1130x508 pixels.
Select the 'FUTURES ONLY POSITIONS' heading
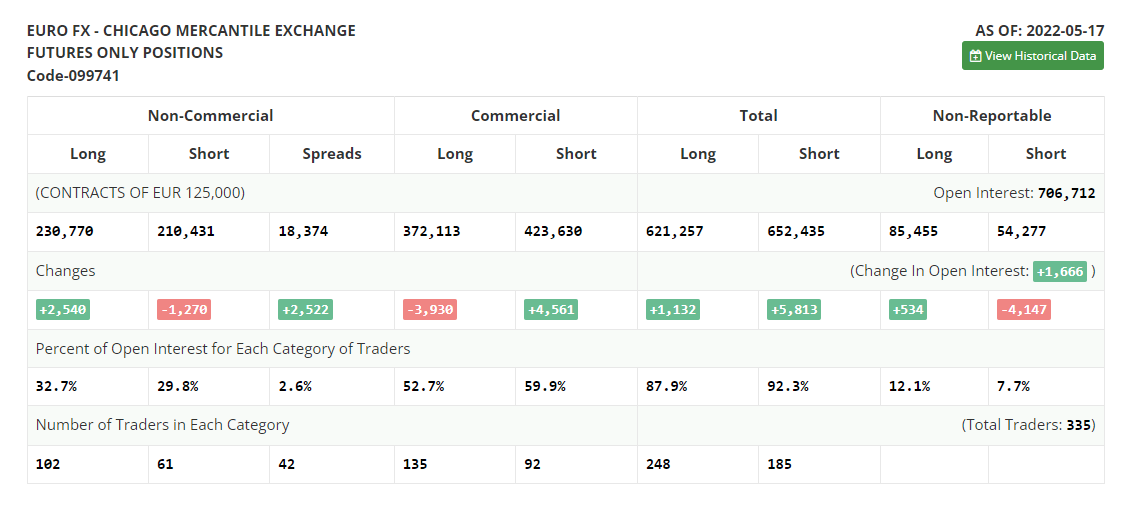click(125, 53)
